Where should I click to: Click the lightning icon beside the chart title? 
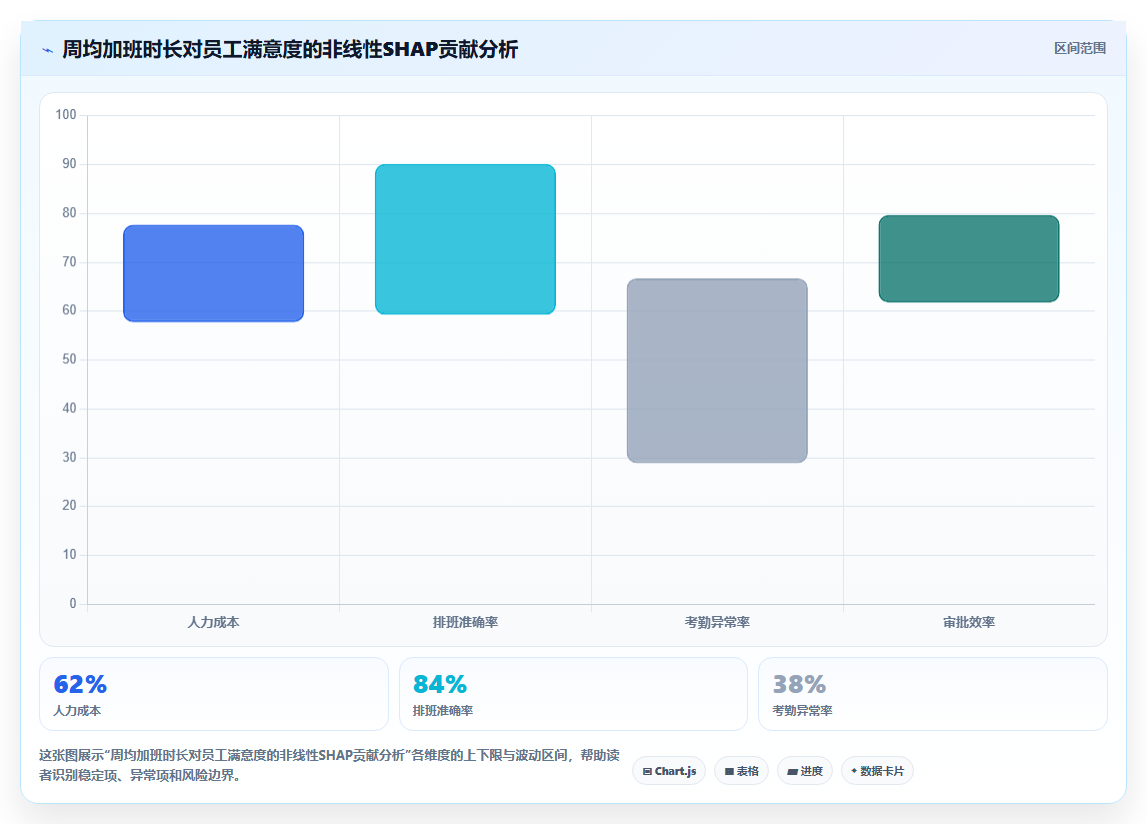coord(48,50)
